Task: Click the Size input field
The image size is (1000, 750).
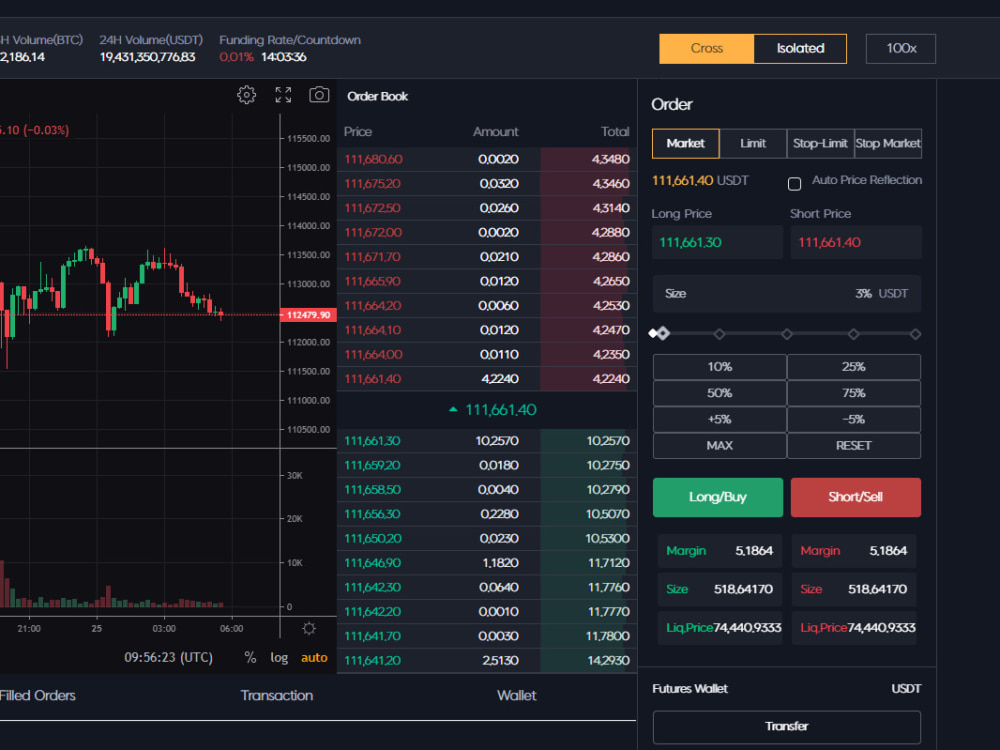Action: click(x=787, y=294)
